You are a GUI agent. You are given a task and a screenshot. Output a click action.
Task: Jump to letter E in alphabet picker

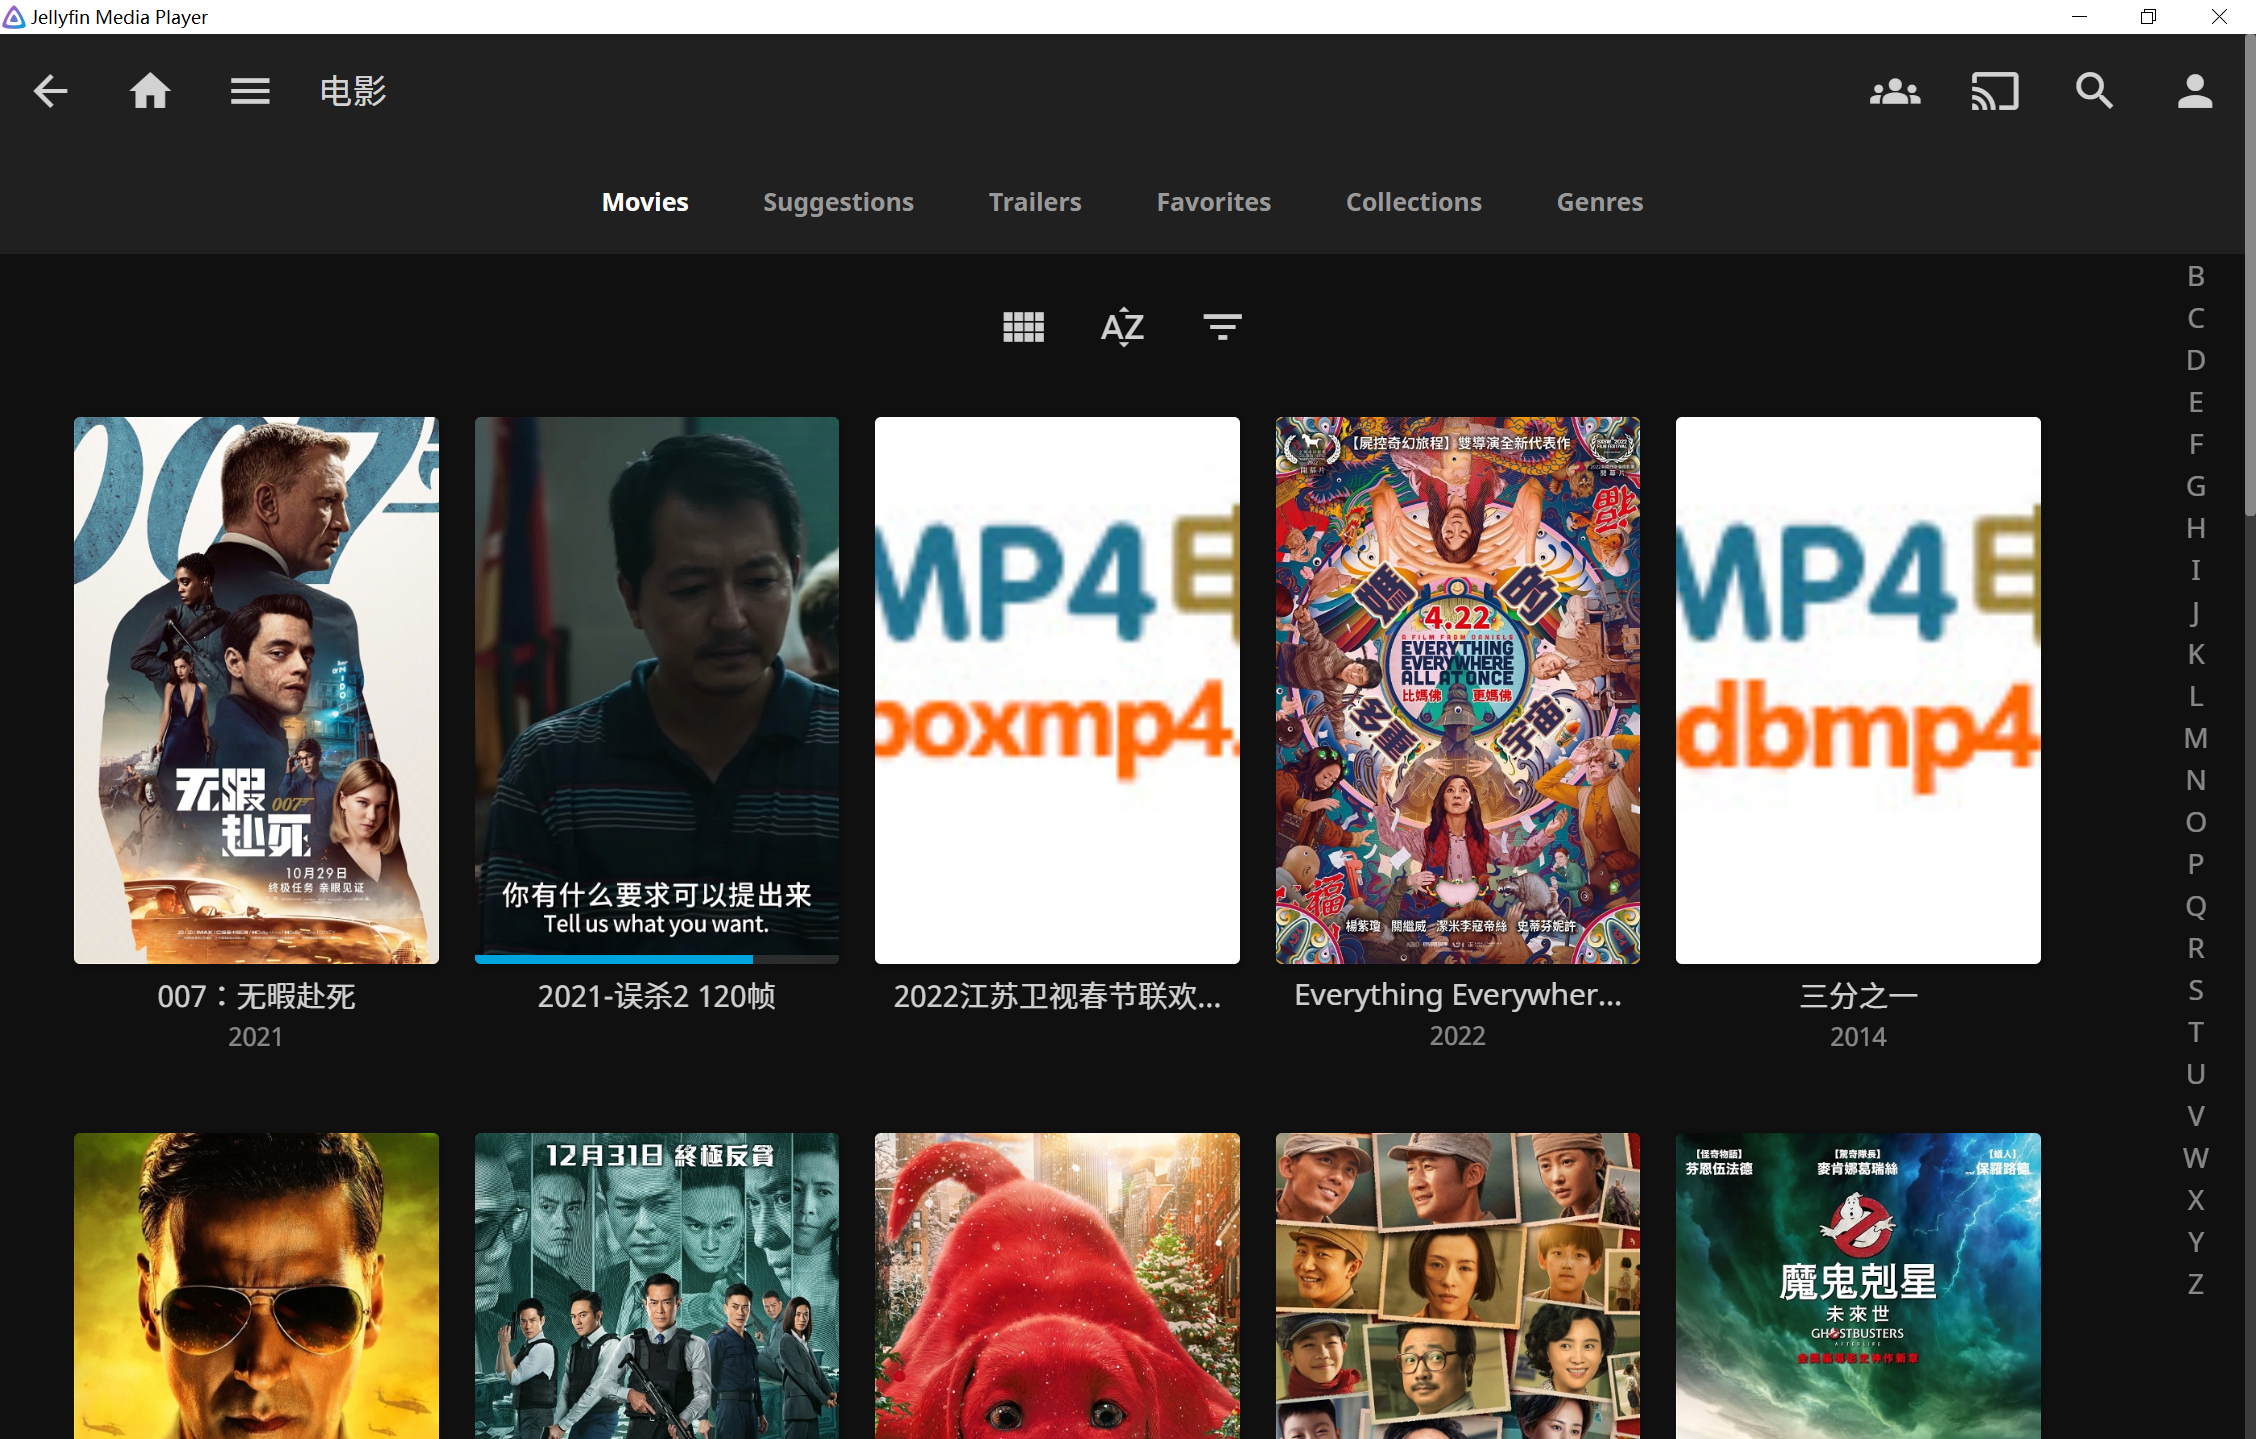click(x=2195, y=402)
